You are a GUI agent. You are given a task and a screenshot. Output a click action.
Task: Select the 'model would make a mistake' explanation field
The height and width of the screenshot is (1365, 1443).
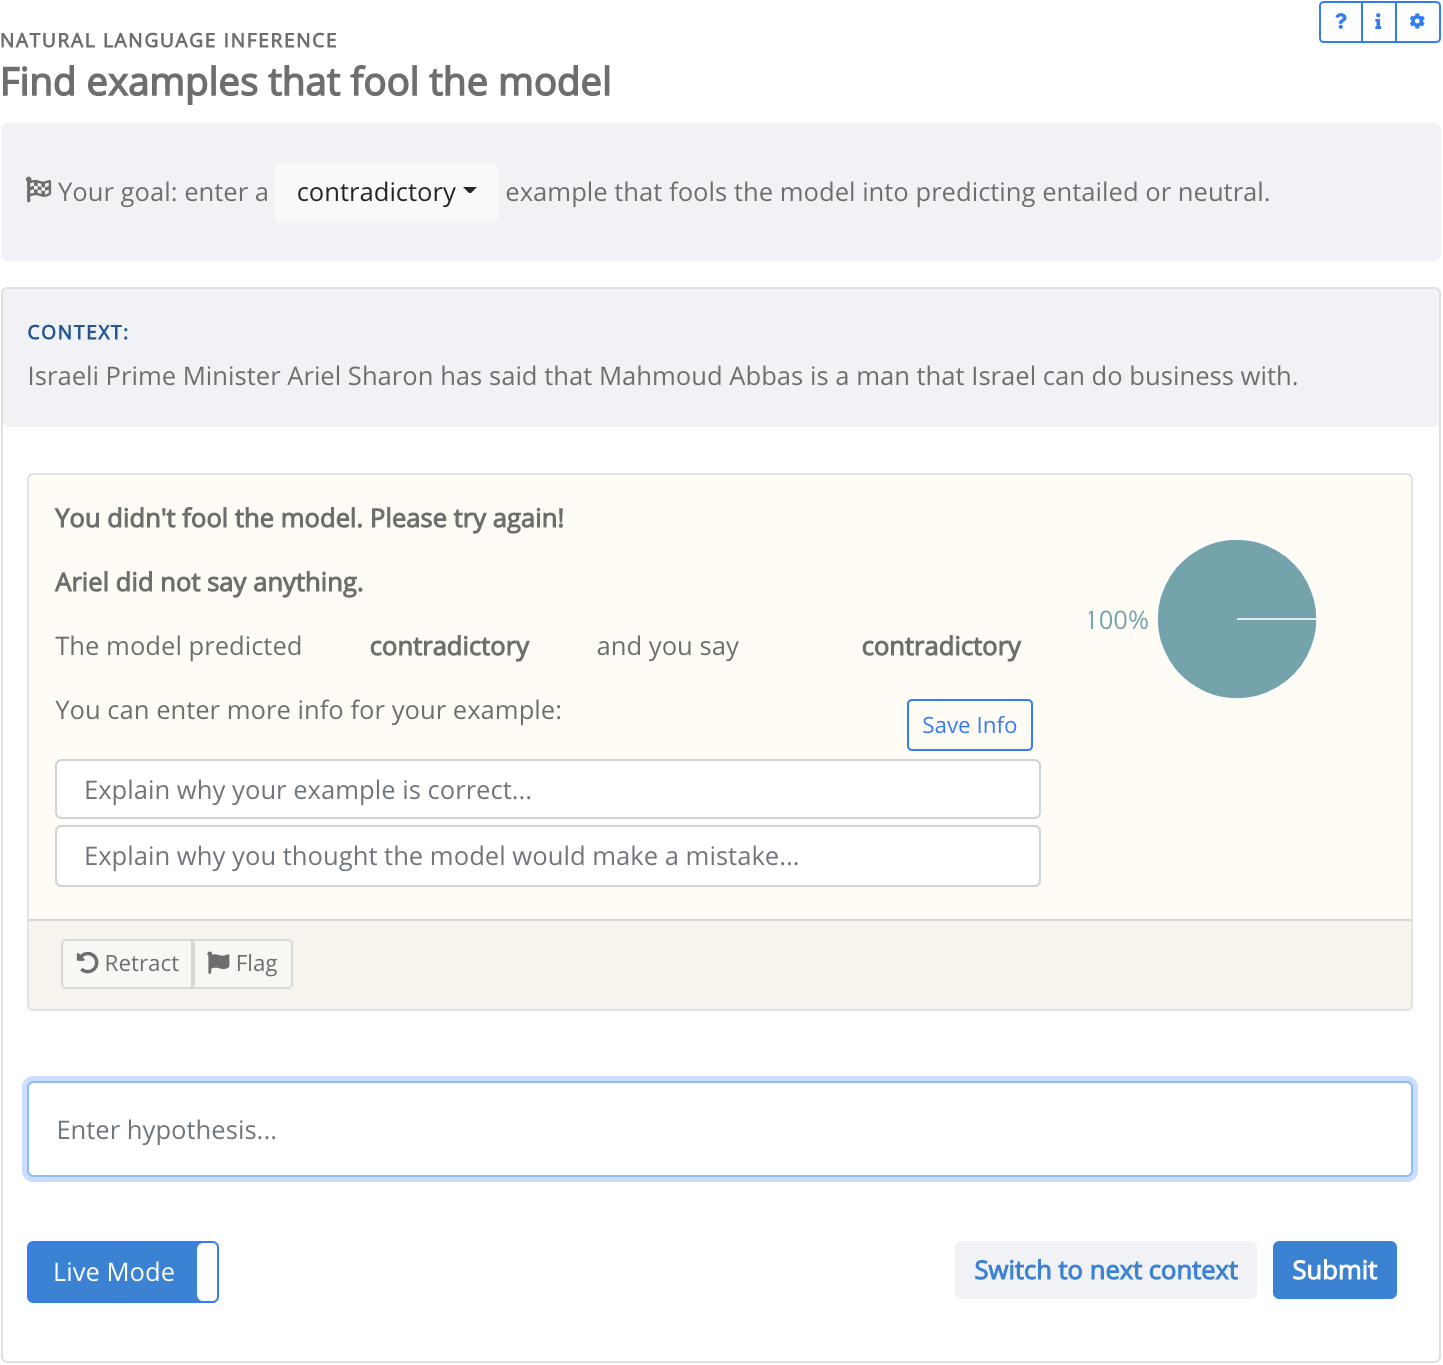coord(547,856)
